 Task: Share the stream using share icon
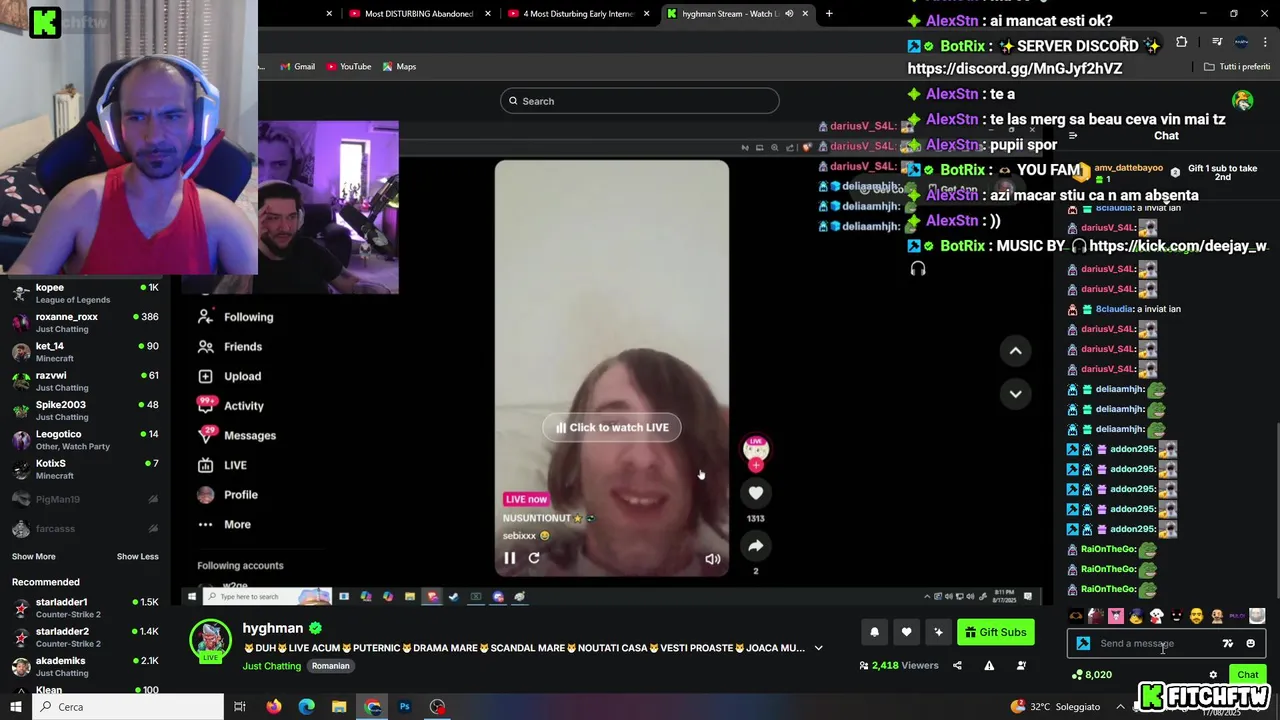pos(957,665)
